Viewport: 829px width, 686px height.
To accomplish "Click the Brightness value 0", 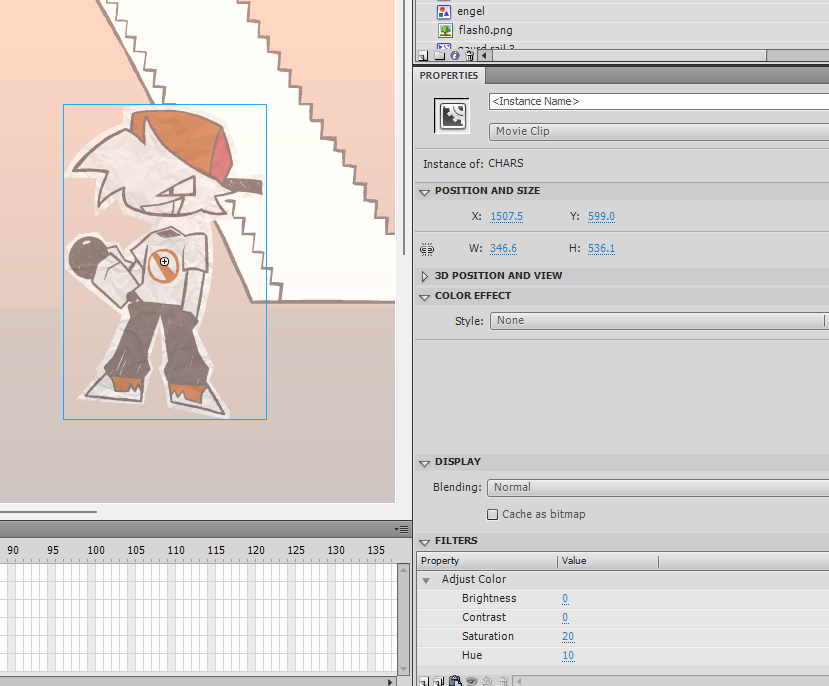I will [x=565, y=598].
